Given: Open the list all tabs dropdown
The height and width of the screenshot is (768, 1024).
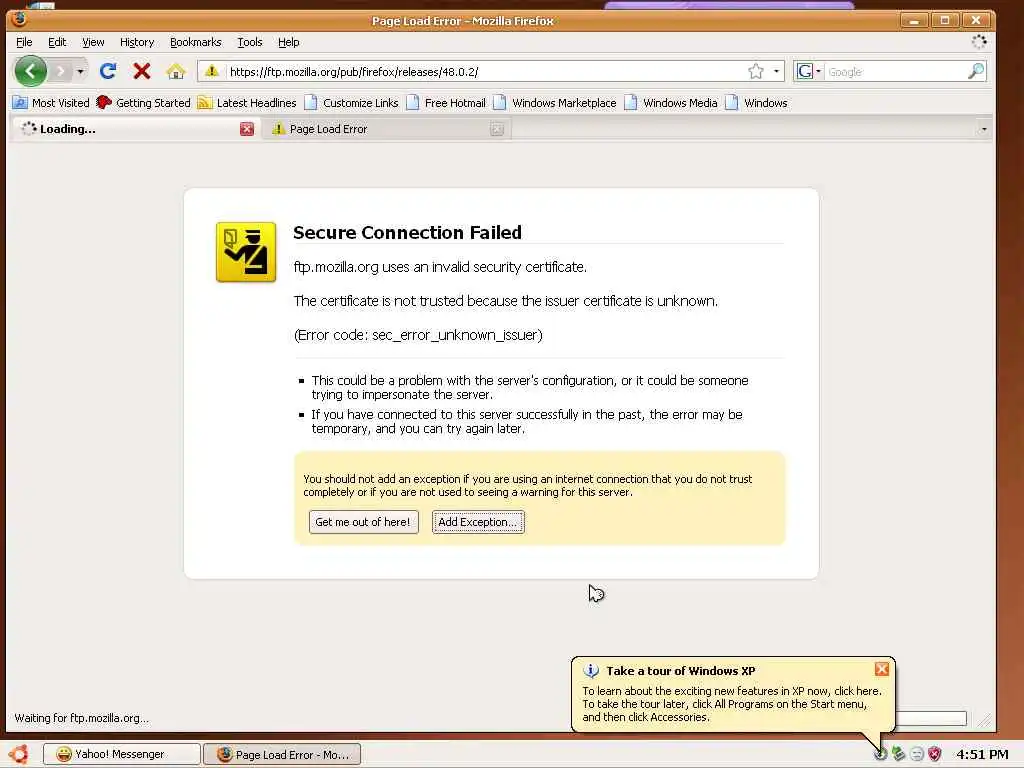Looking at the screenshot, I should pyautogui.click(x=984, y=129).
